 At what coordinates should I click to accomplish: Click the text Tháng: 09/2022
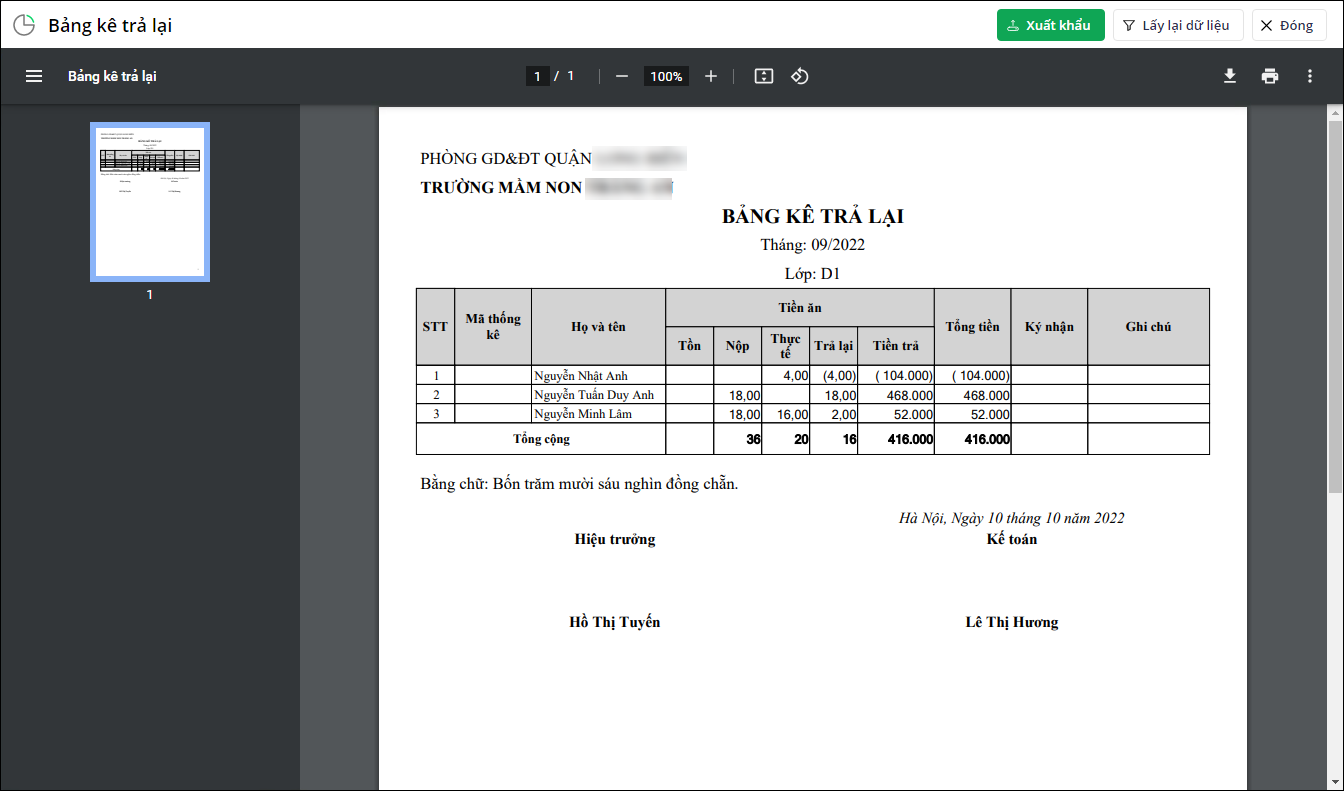[813, 245]
